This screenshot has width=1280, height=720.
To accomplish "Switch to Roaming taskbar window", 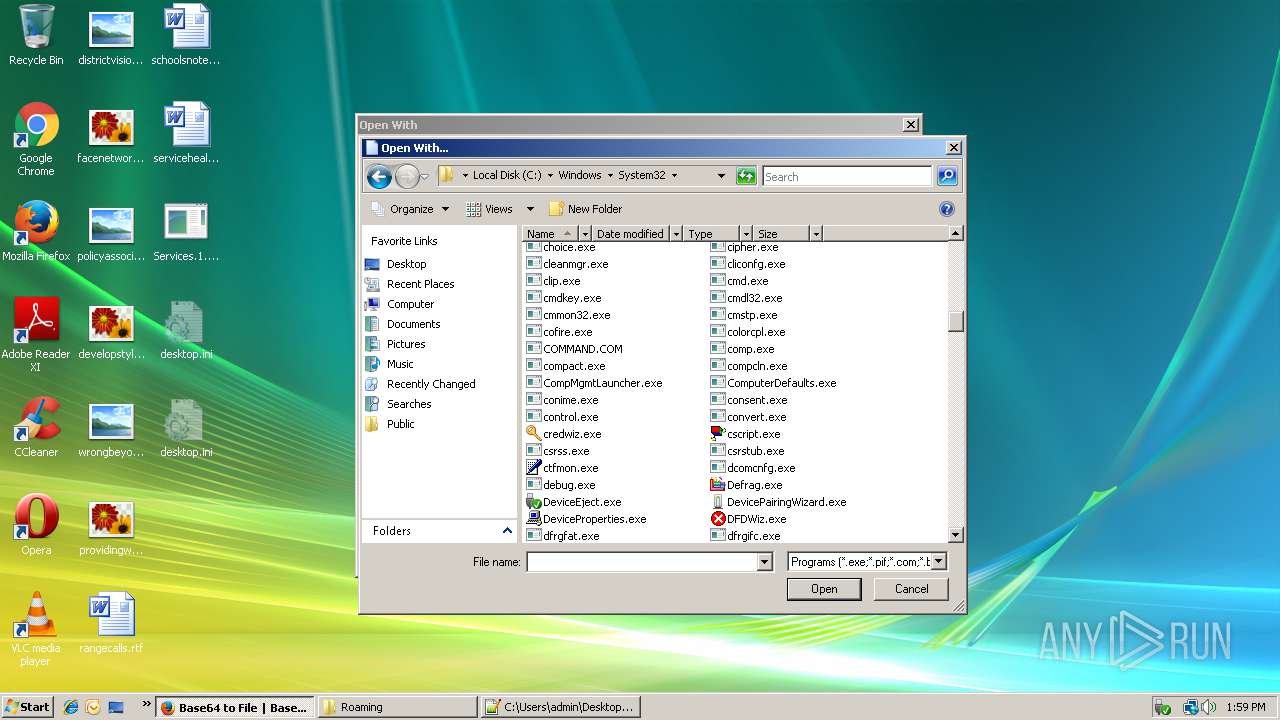I will (x=397, y=707).
